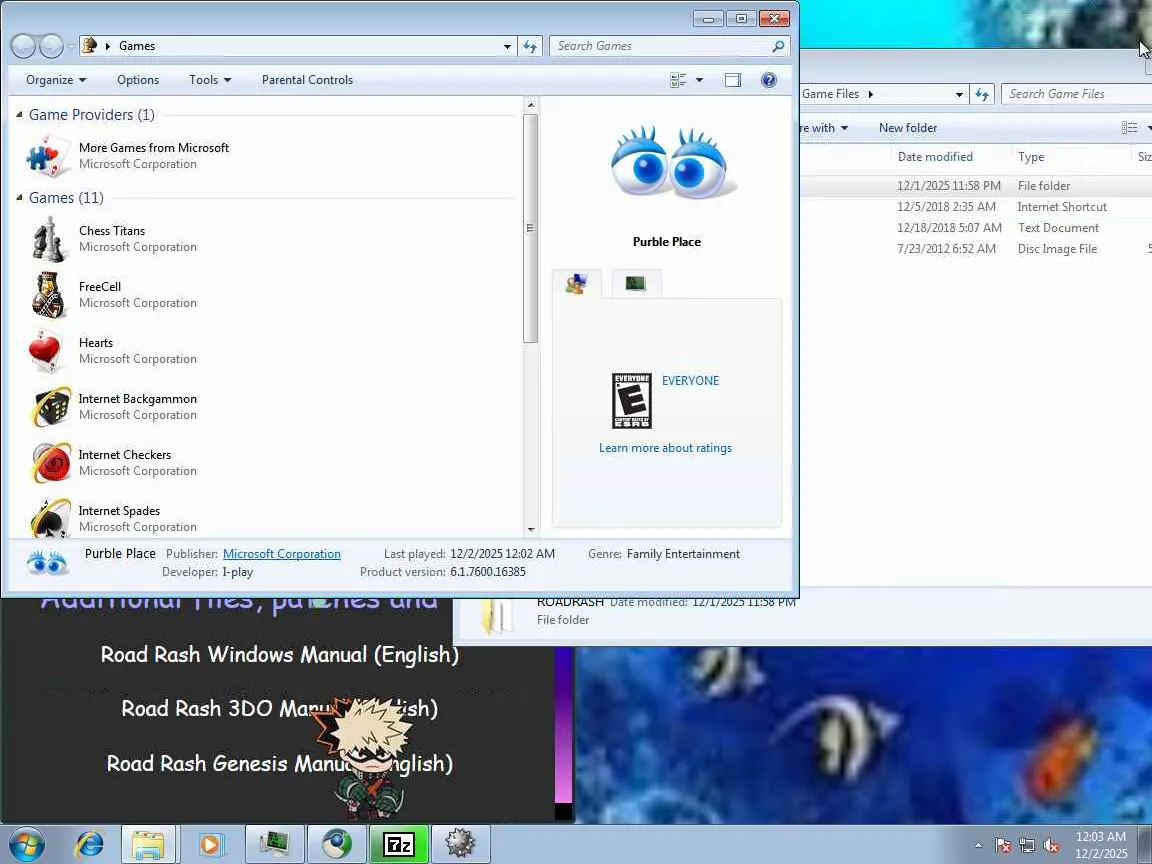1152x864 pixels.
Task: Select the Hearts game icon
Action: (x=46, y=350)
